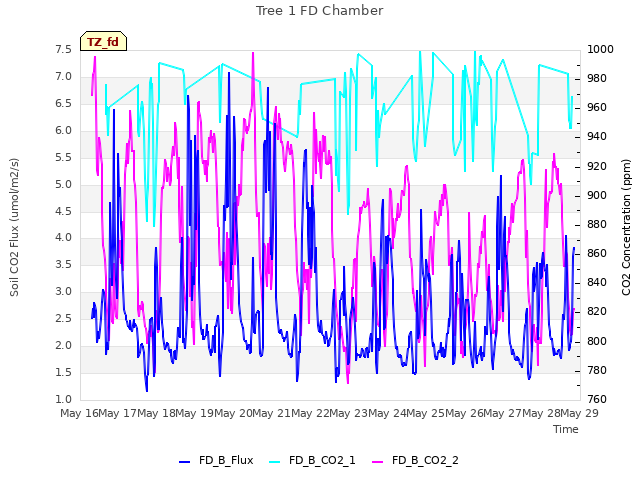Click the 940 right axis tick label
Image resolution: width=640 pixels, height=480 pixels.
[x=597, y=137]
